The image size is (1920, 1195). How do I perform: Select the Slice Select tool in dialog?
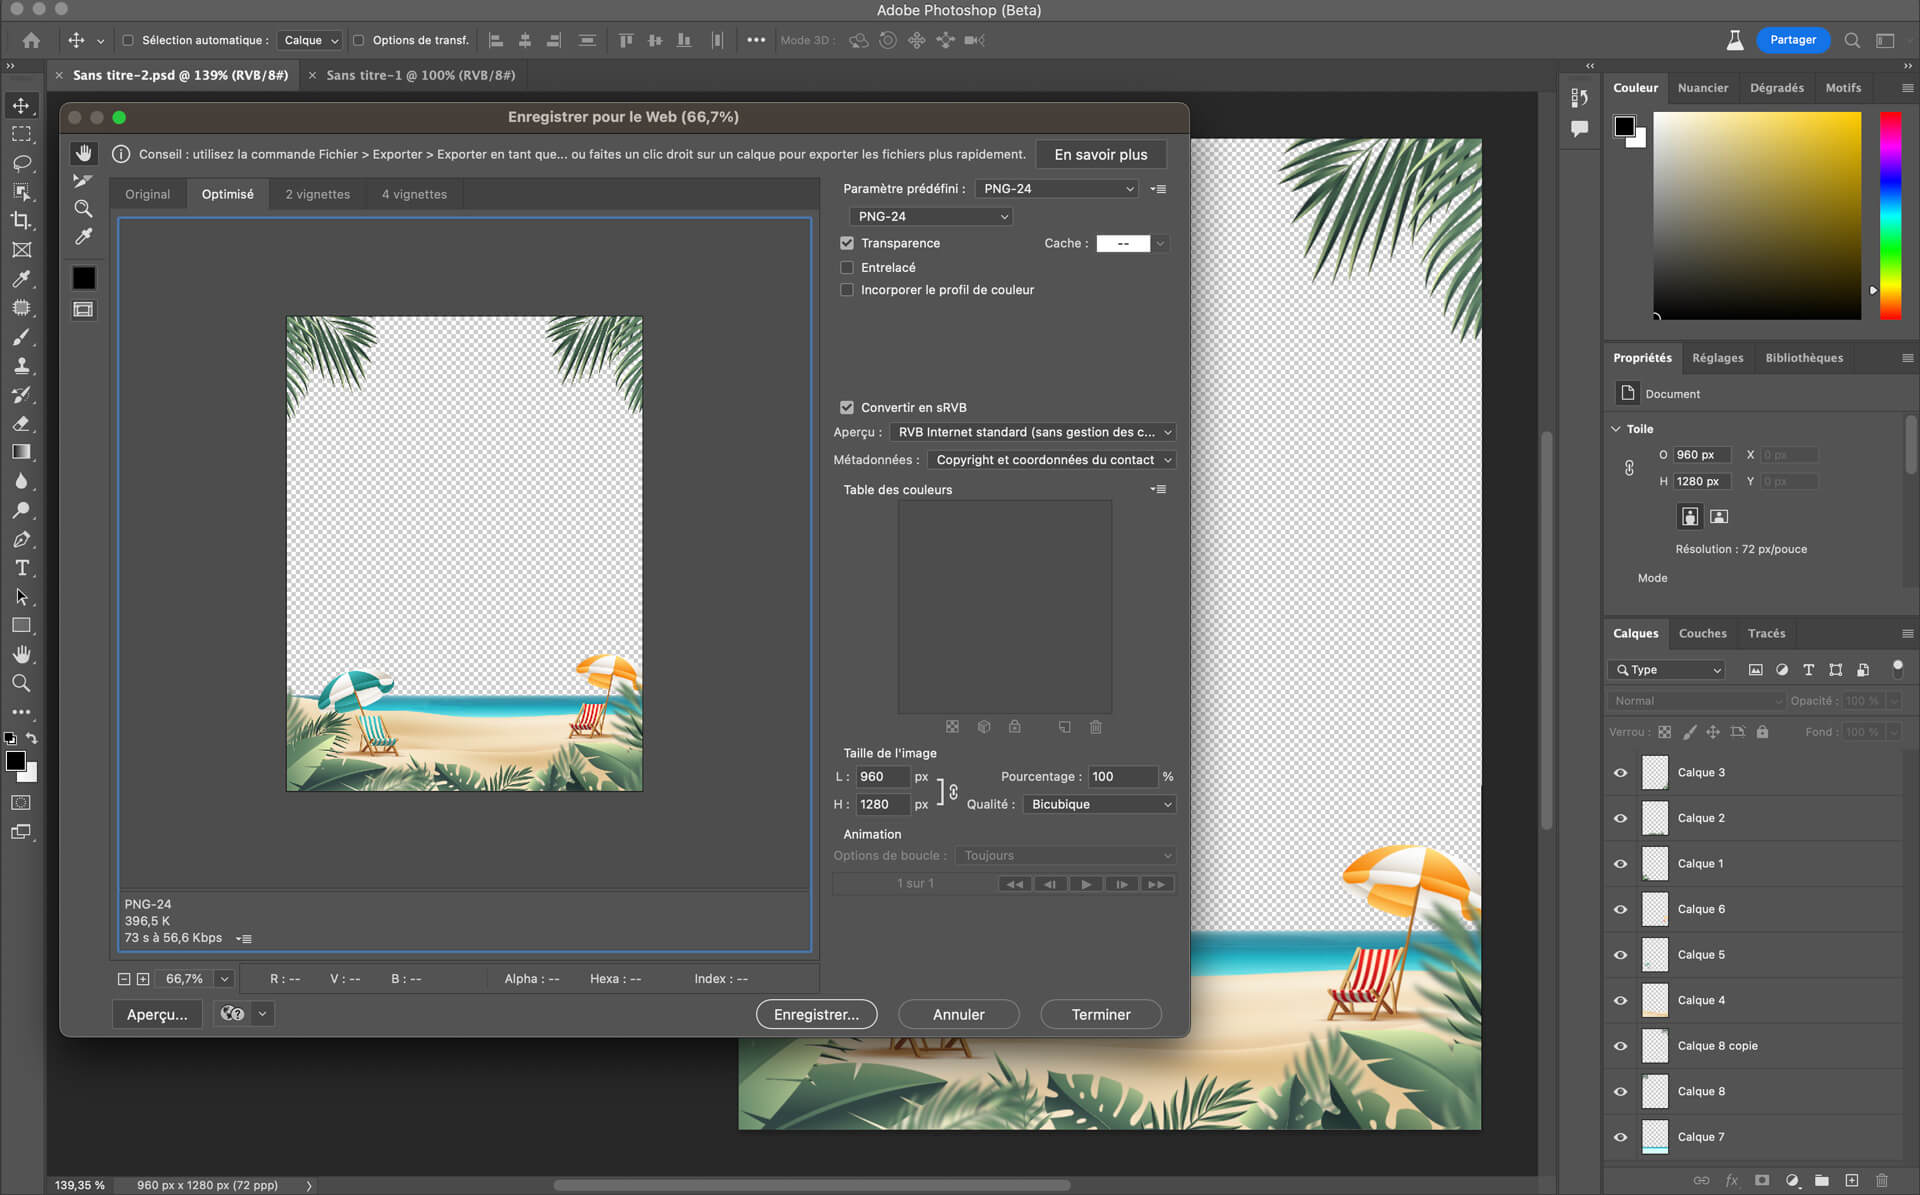pyautogui.click(x=83, y=181)
